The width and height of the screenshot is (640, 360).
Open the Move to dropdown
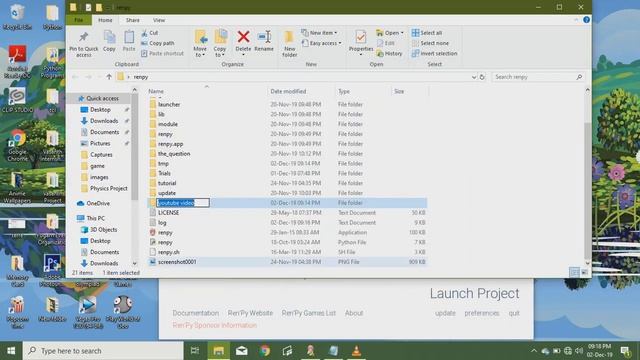[x=200, y=44]
